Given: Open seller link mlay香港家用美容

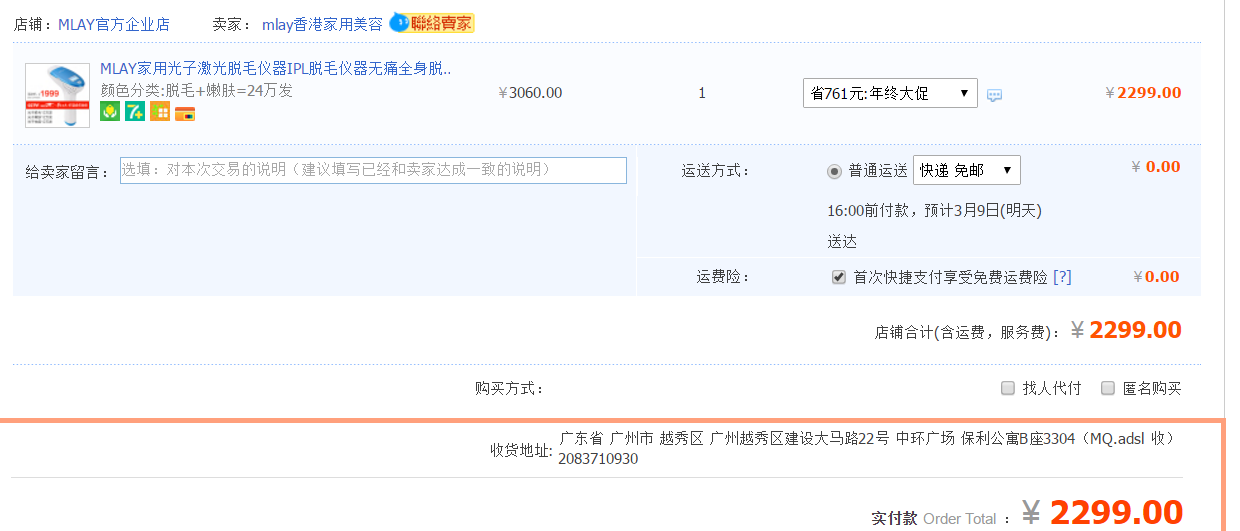Looking at the screenshot, I should click(322, 24).
